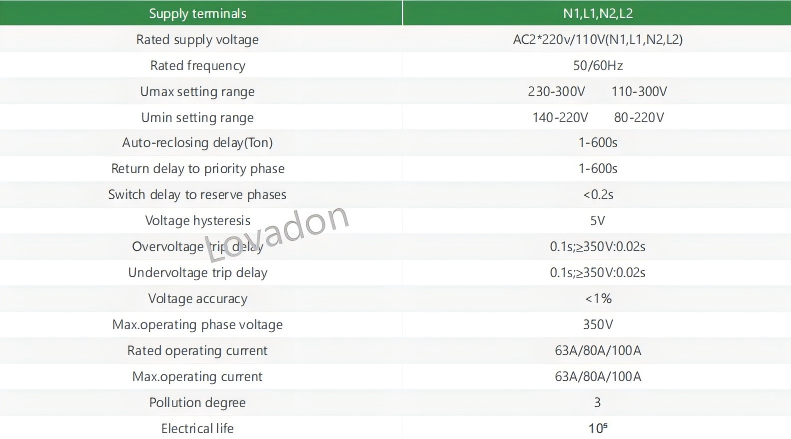Select the '1-600s' value for Auto-reclosing delay
The width and height of the screenshot is (791, 439).
point(598,143)
